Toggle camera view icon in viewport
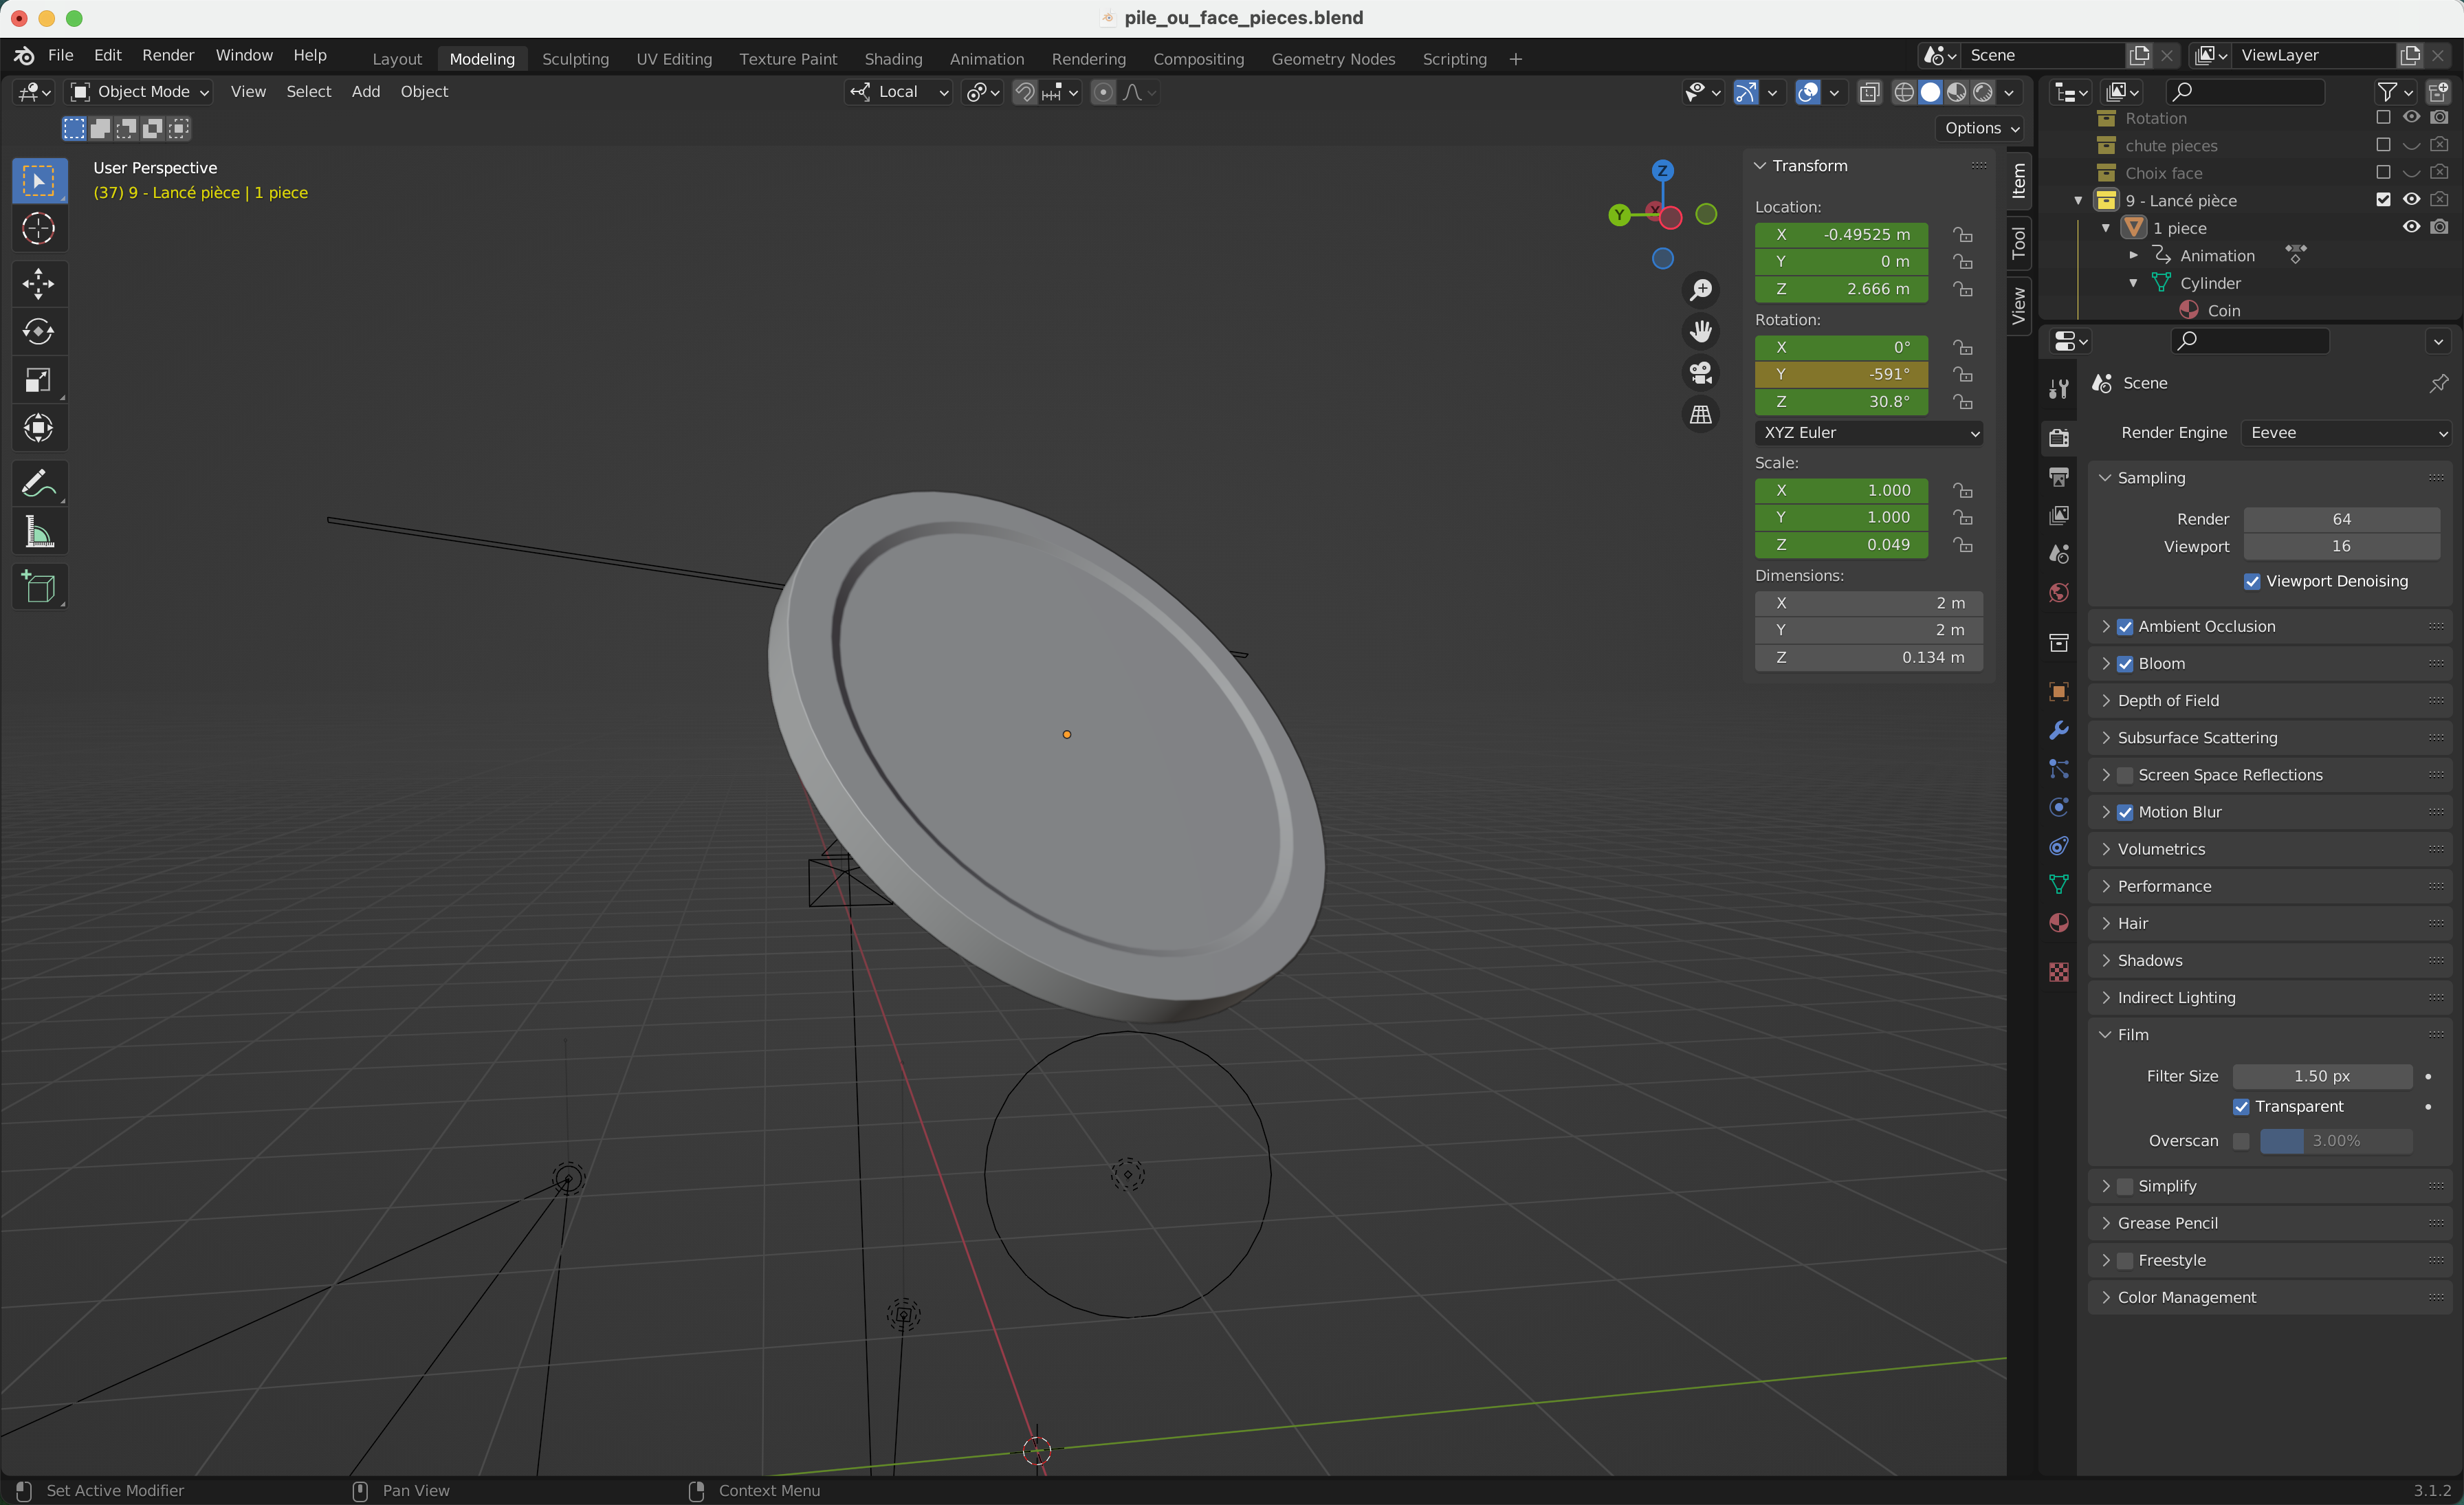Viewport: 2464px width, 1505px height. (x=1700, y=373)
